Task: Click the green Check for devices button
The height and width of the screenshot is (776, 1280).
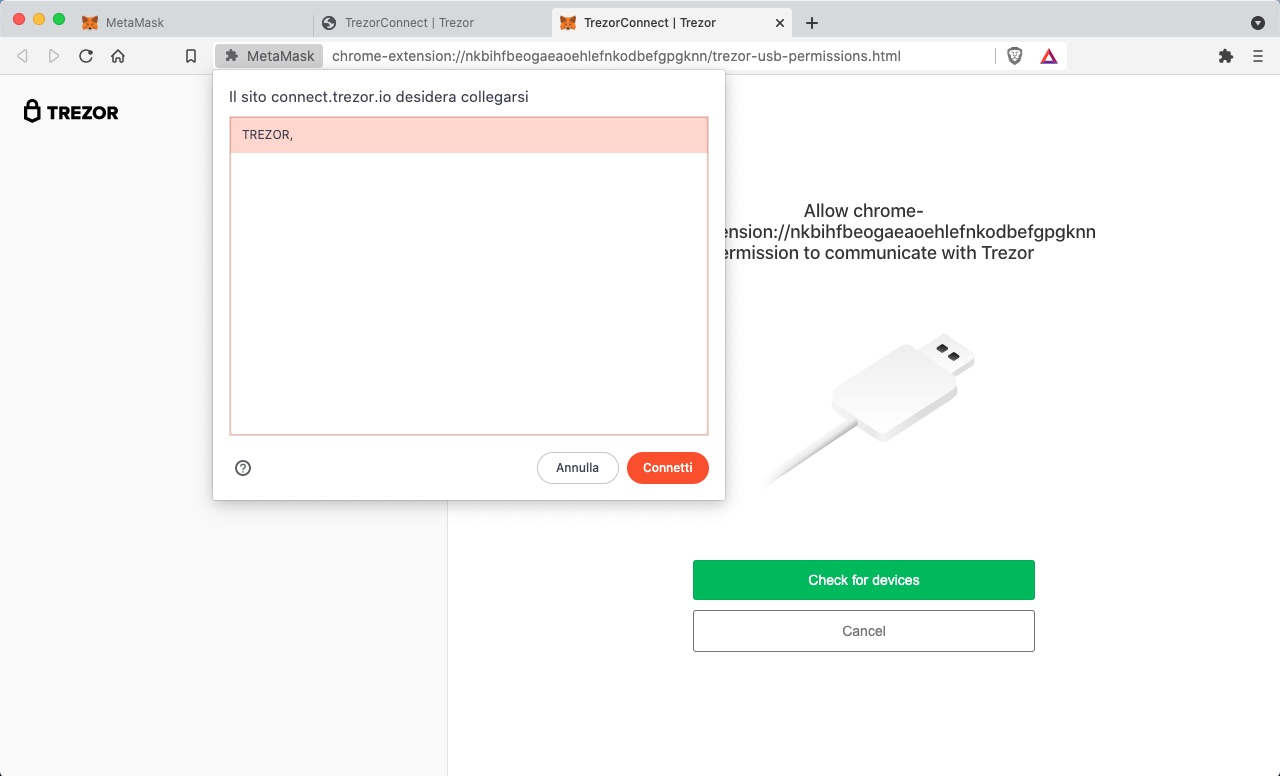Action: pyautogui.click(x=864, y=580)
